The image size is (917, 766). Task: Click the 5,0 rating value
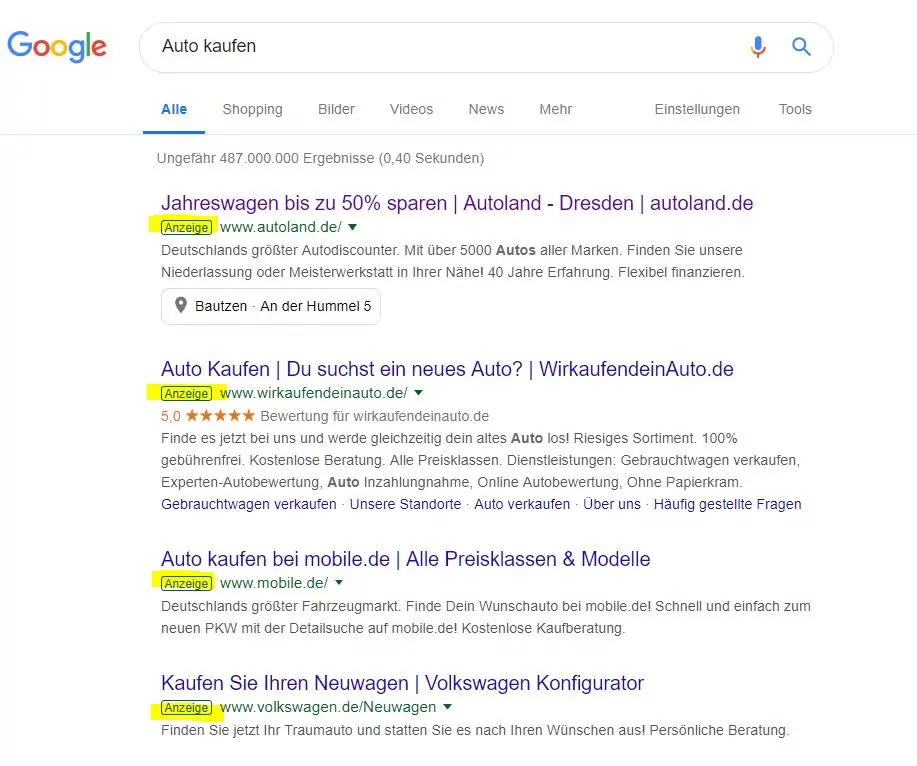171,416
